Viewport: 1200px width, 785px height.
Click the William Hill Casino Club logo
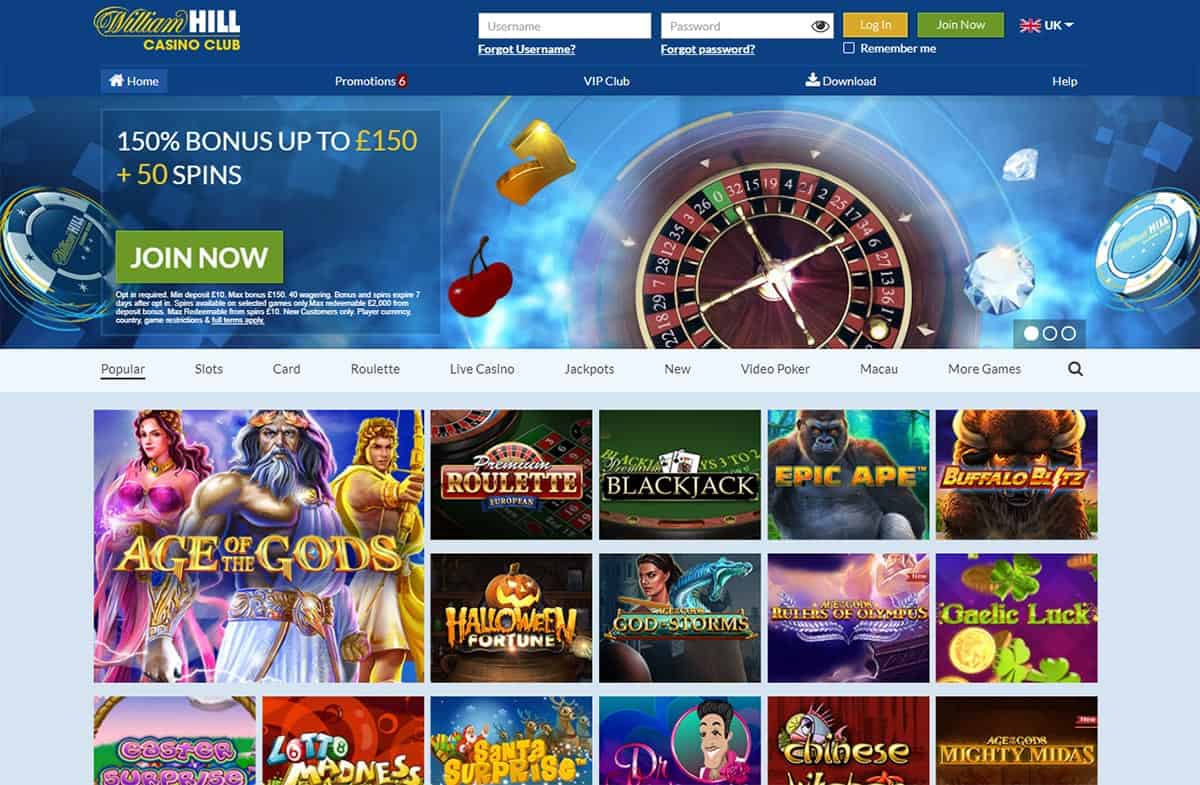167,29
